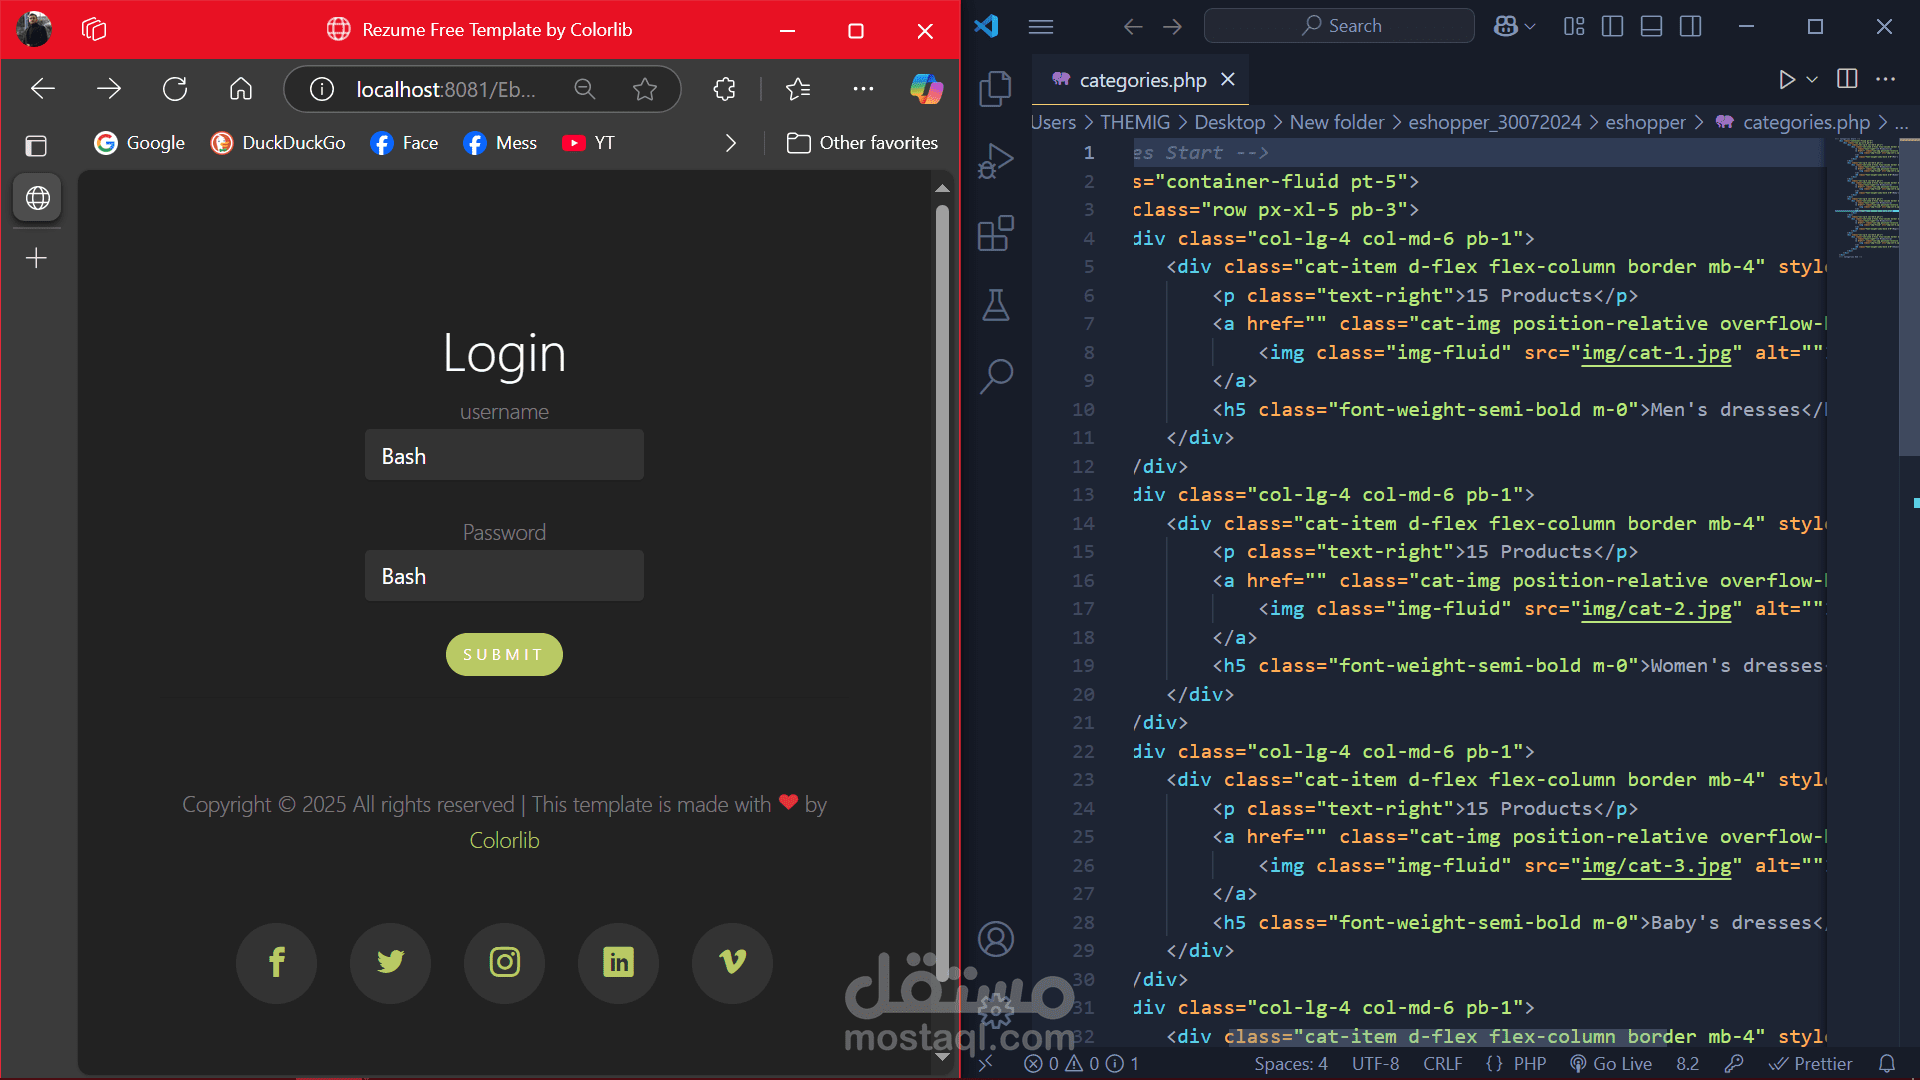Open the Colorlib footer link
Viewport: 1920px width, 1080px height.
[504, 840]
